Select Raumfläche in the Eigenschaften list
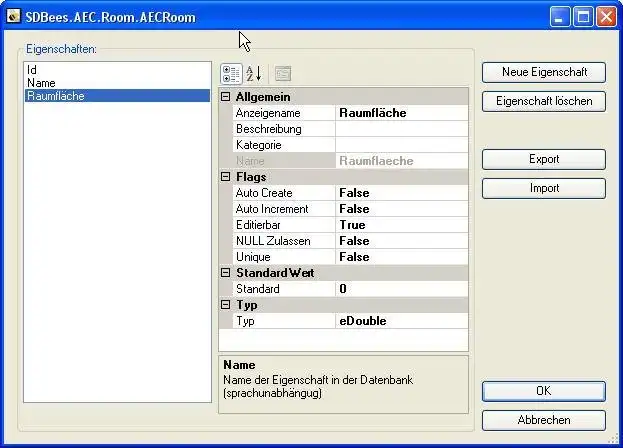 (x=117, y=96)
